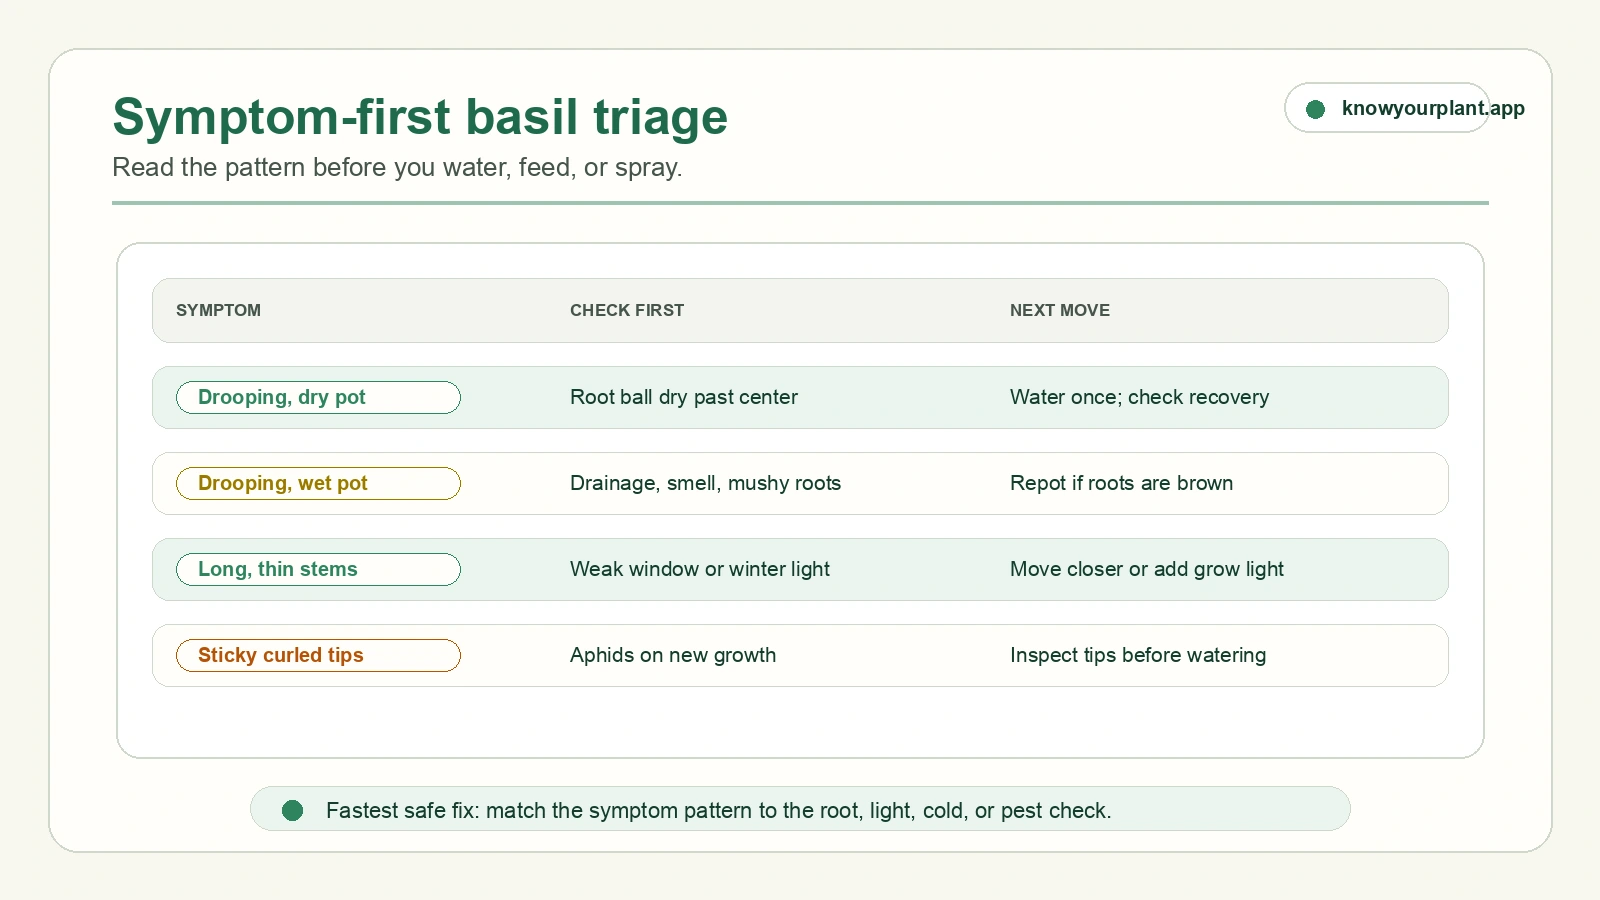Click Move closer or add grow light
The image size is (1600, 900).
point(1147,569)
